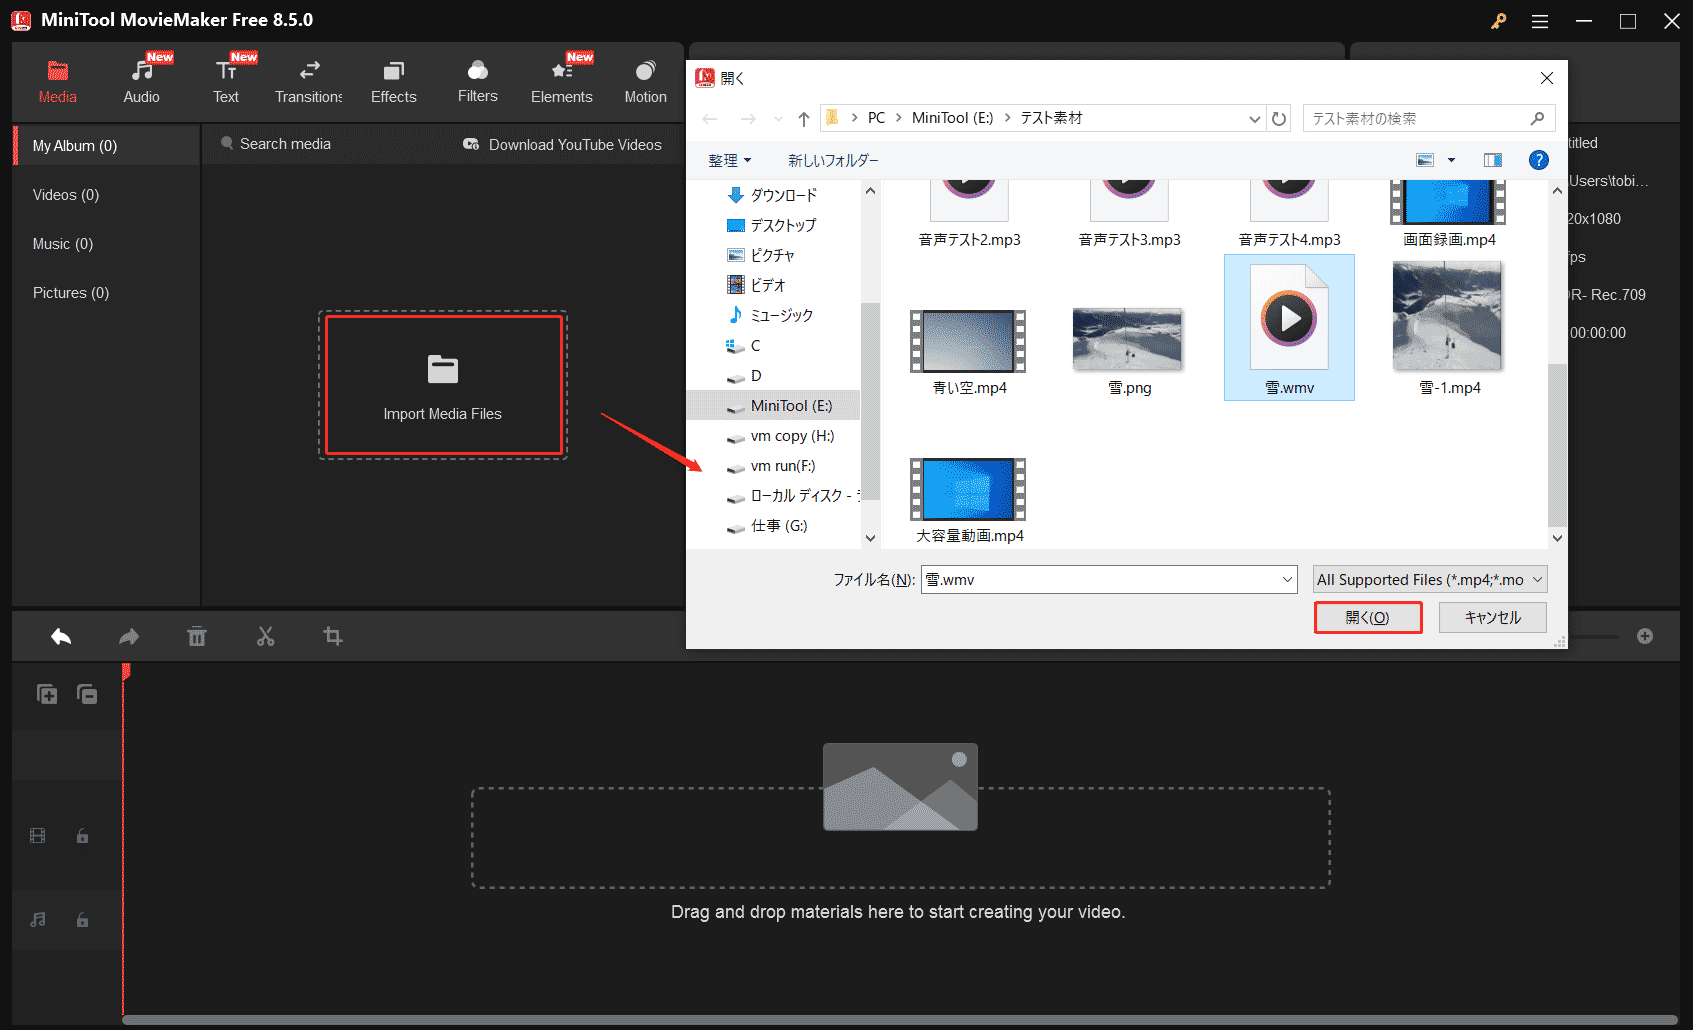Image resolution: width=1693 pixels, height=1030 pixels.
Task: Click the 開く(O) button to open 雪.wmv
Action: [x=1368, y=617]
